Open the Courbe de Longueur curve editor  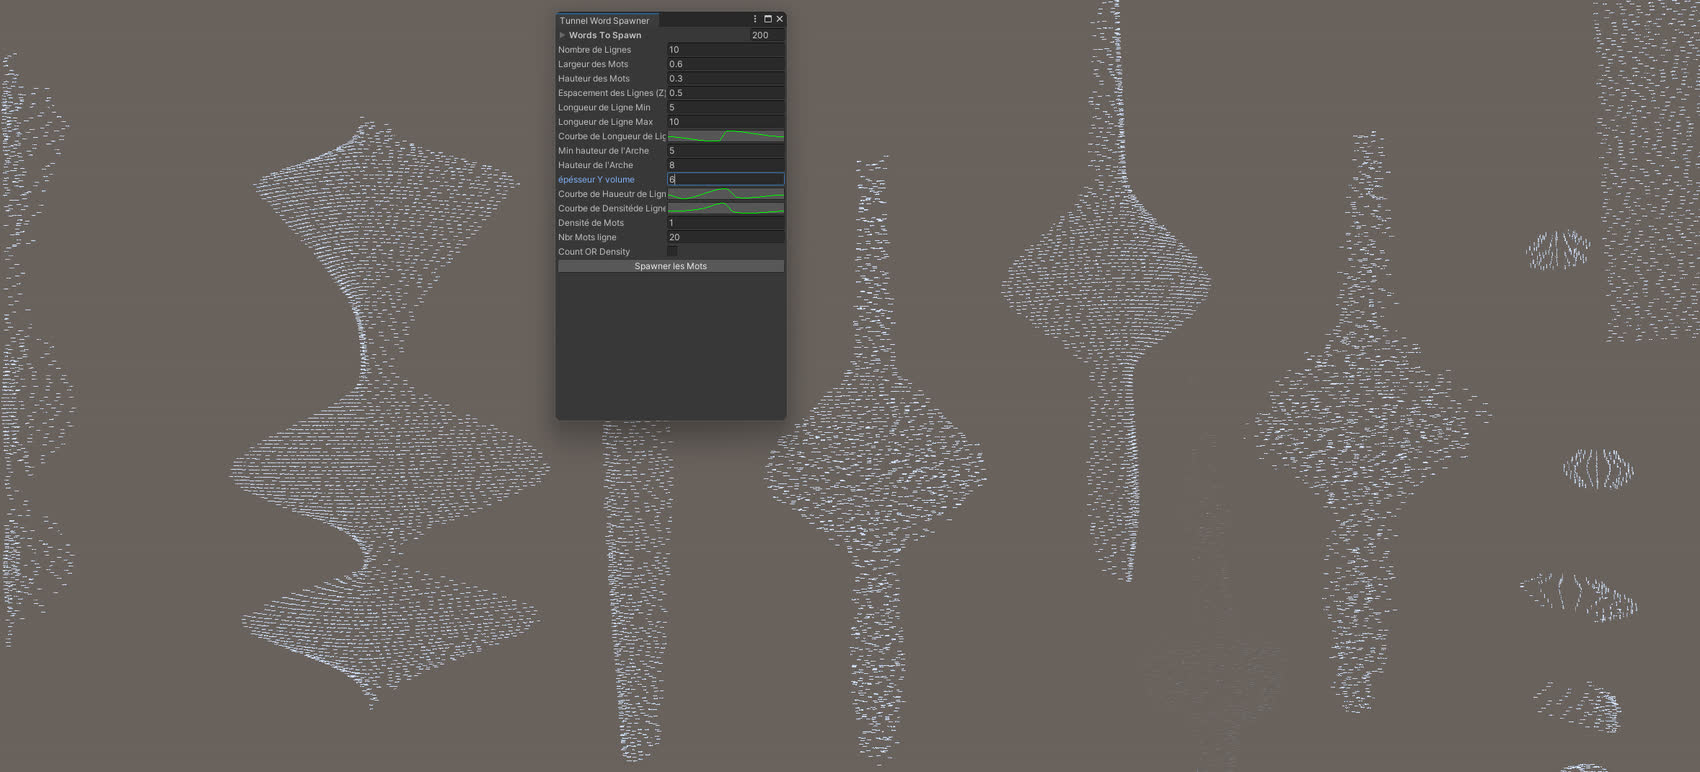coord(726,136)
